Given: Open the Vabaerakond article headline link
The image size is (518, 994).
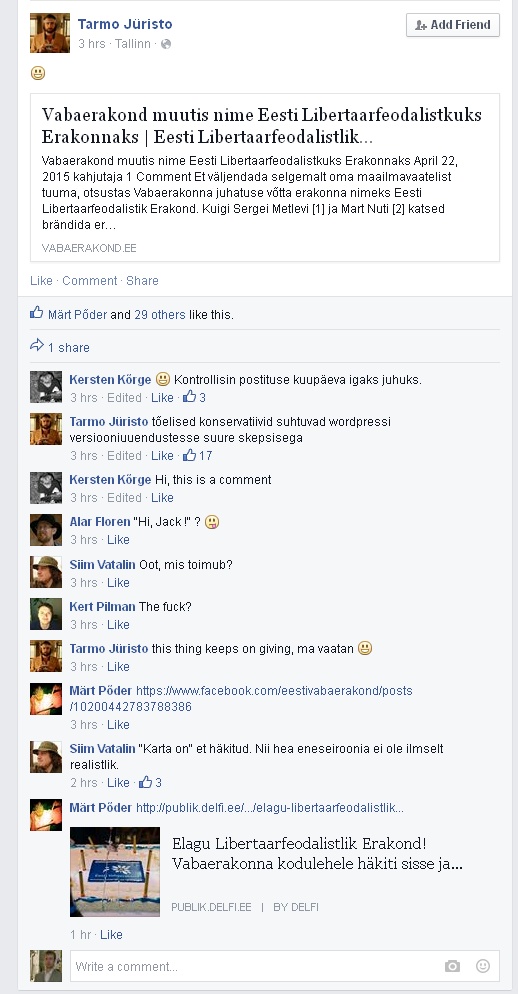Looking at the screenshot, I should pos(262,126).
